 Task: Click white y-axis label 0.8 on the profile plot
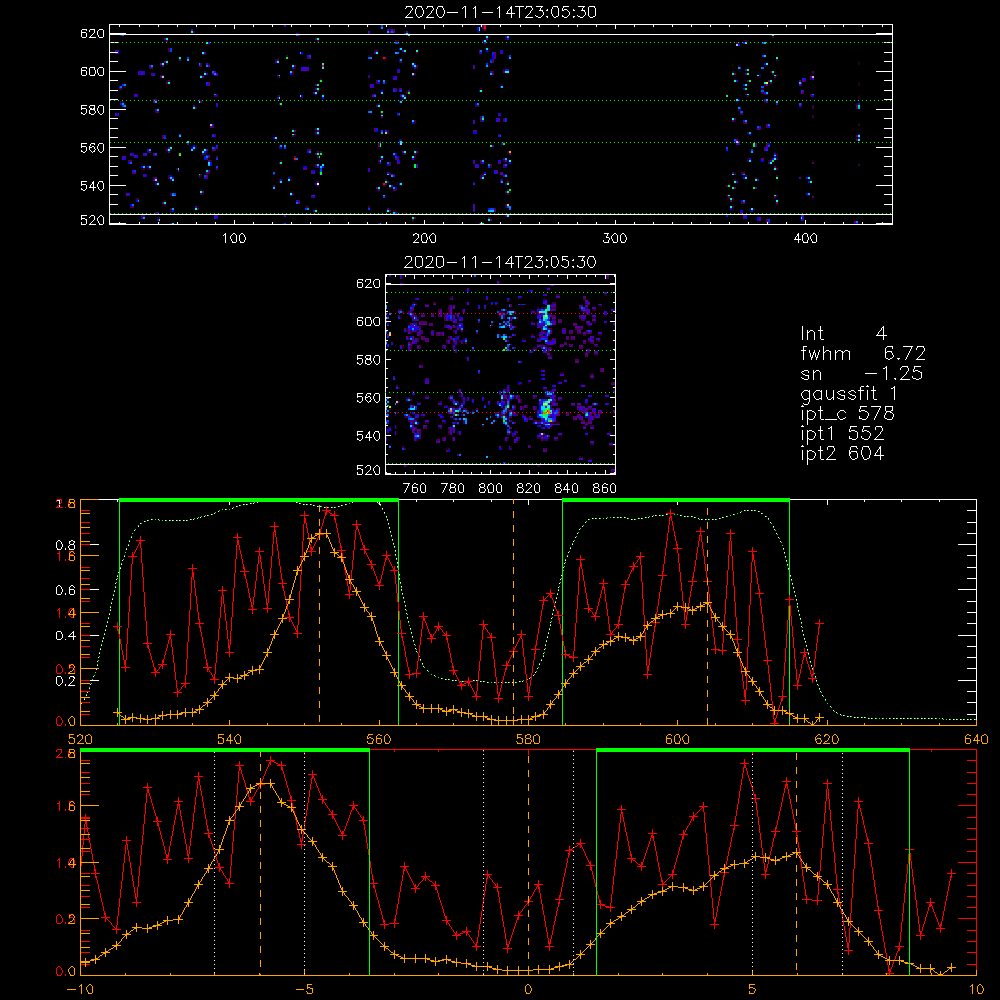66,545
